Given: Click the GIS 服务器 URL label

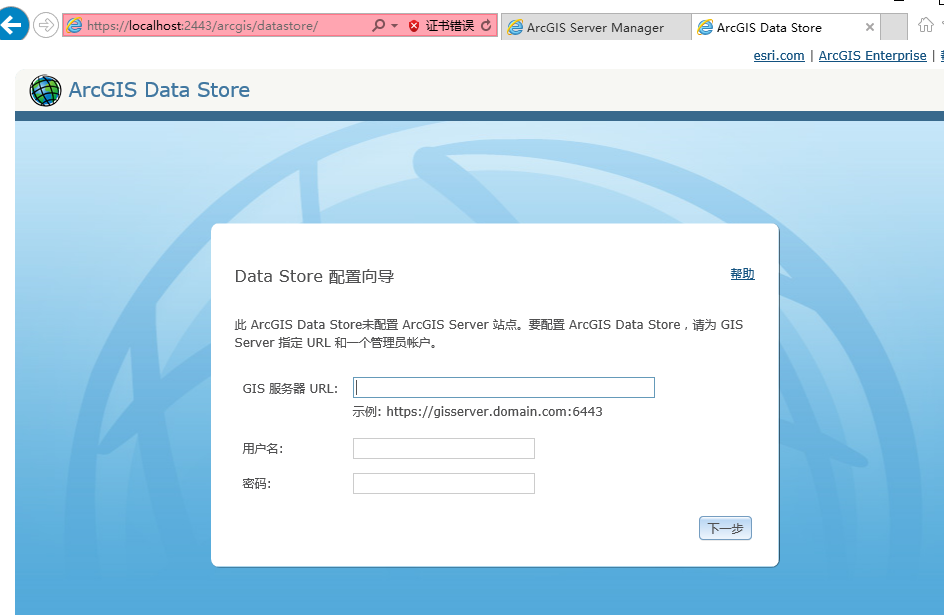Looking at the screenshot, I should coord(290,389).
